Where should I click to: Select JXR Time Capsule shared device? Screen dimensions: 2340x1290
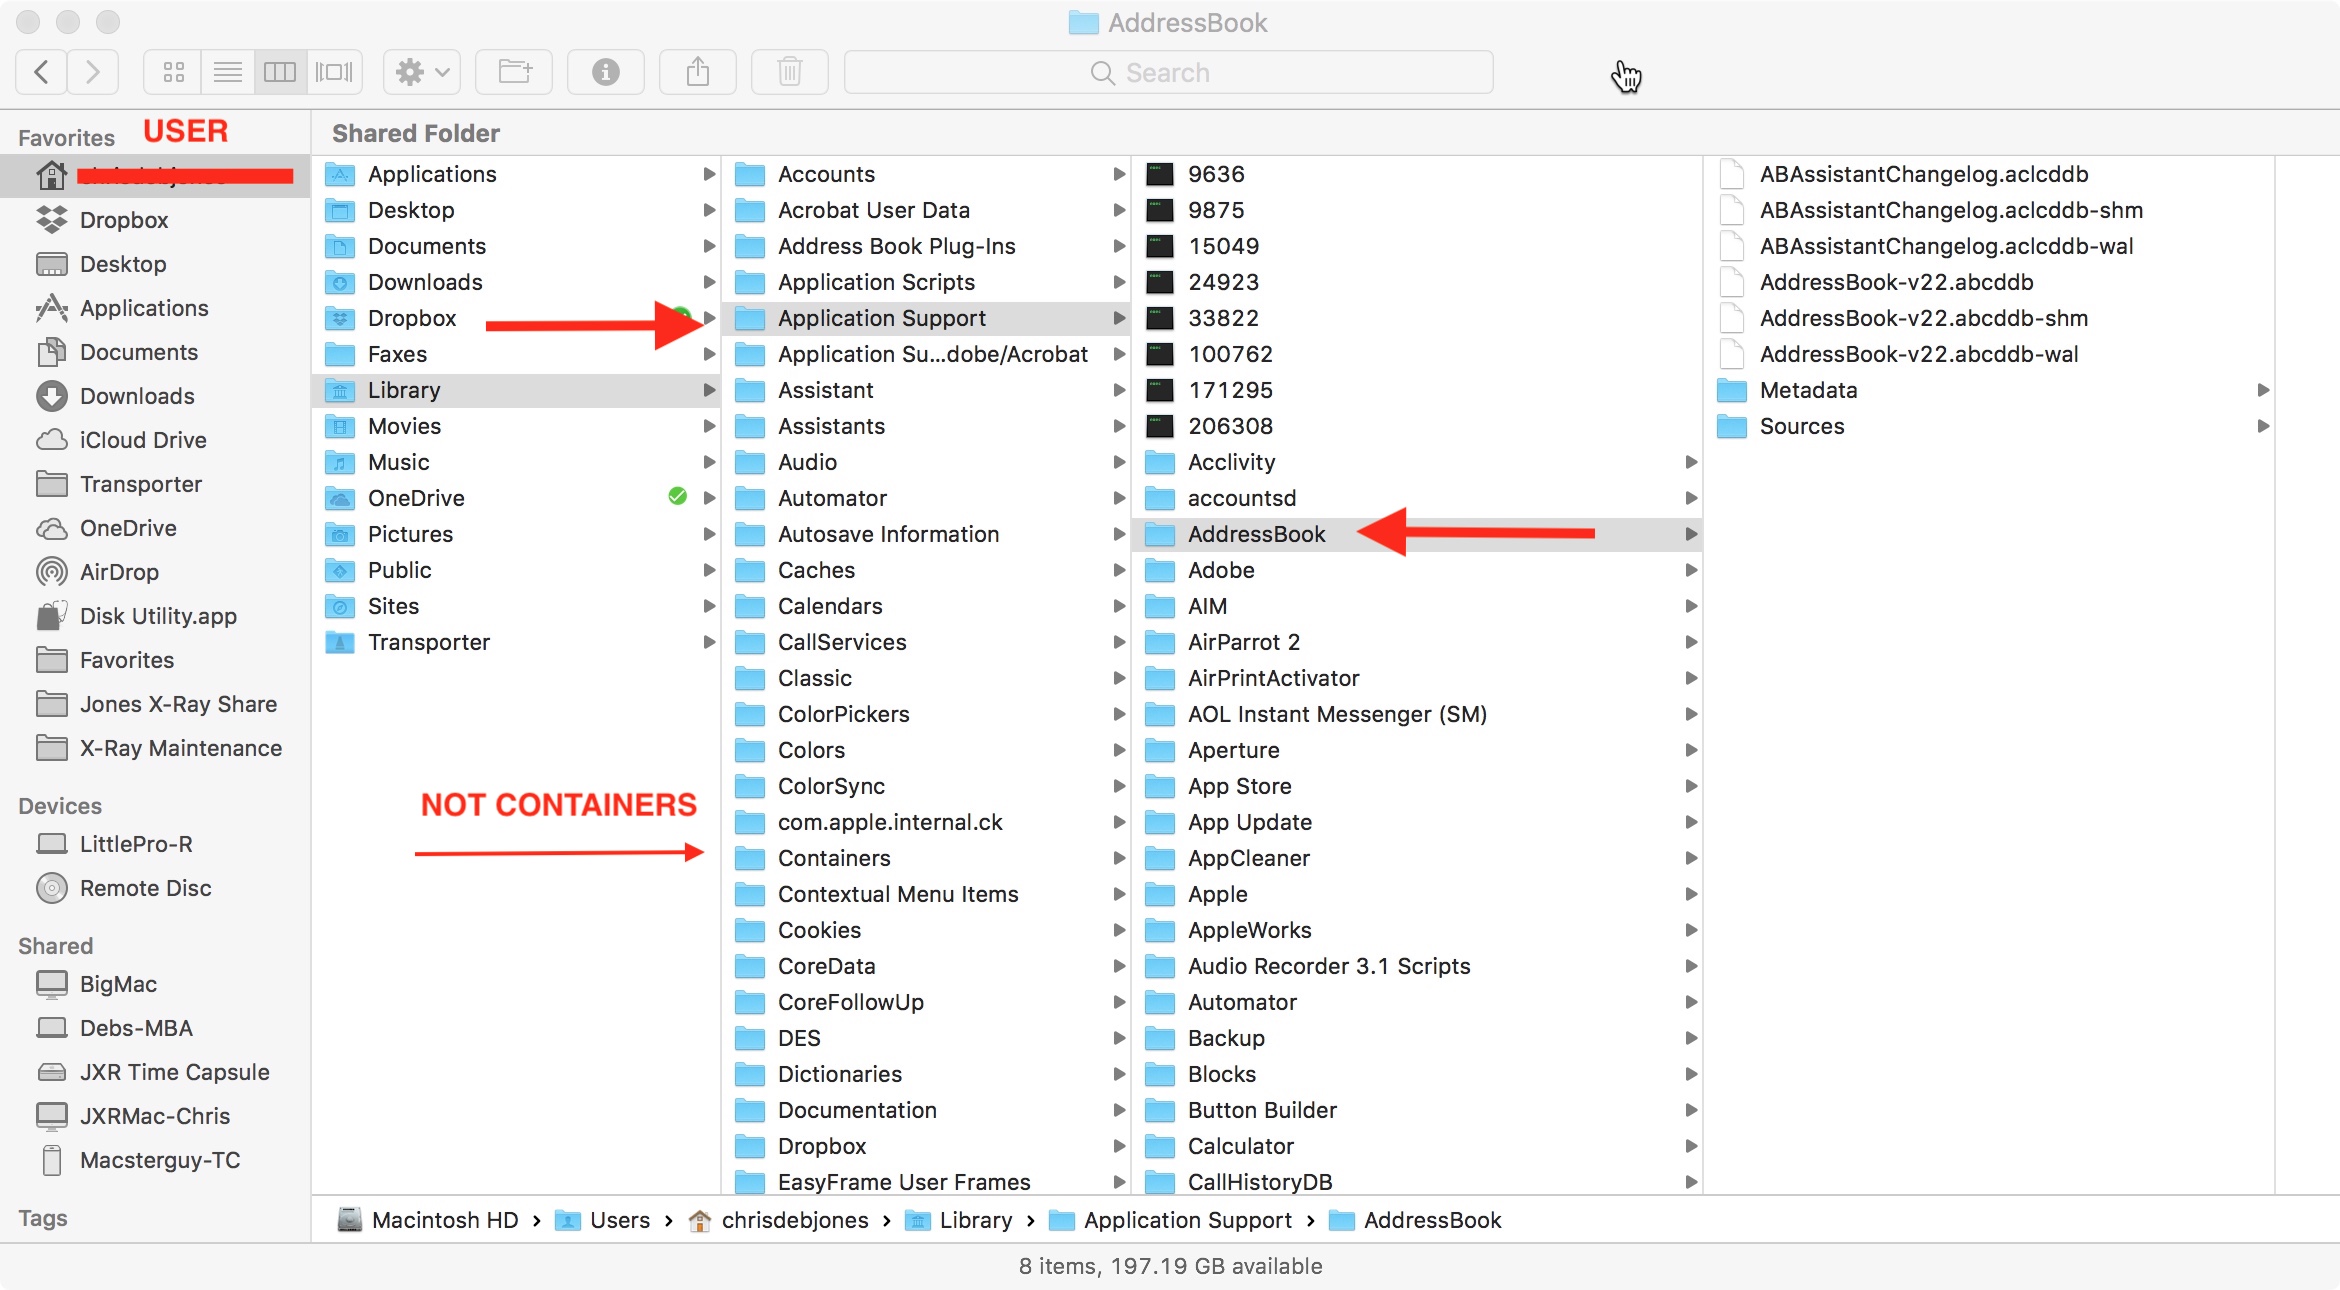click(x=174, y=1072)
